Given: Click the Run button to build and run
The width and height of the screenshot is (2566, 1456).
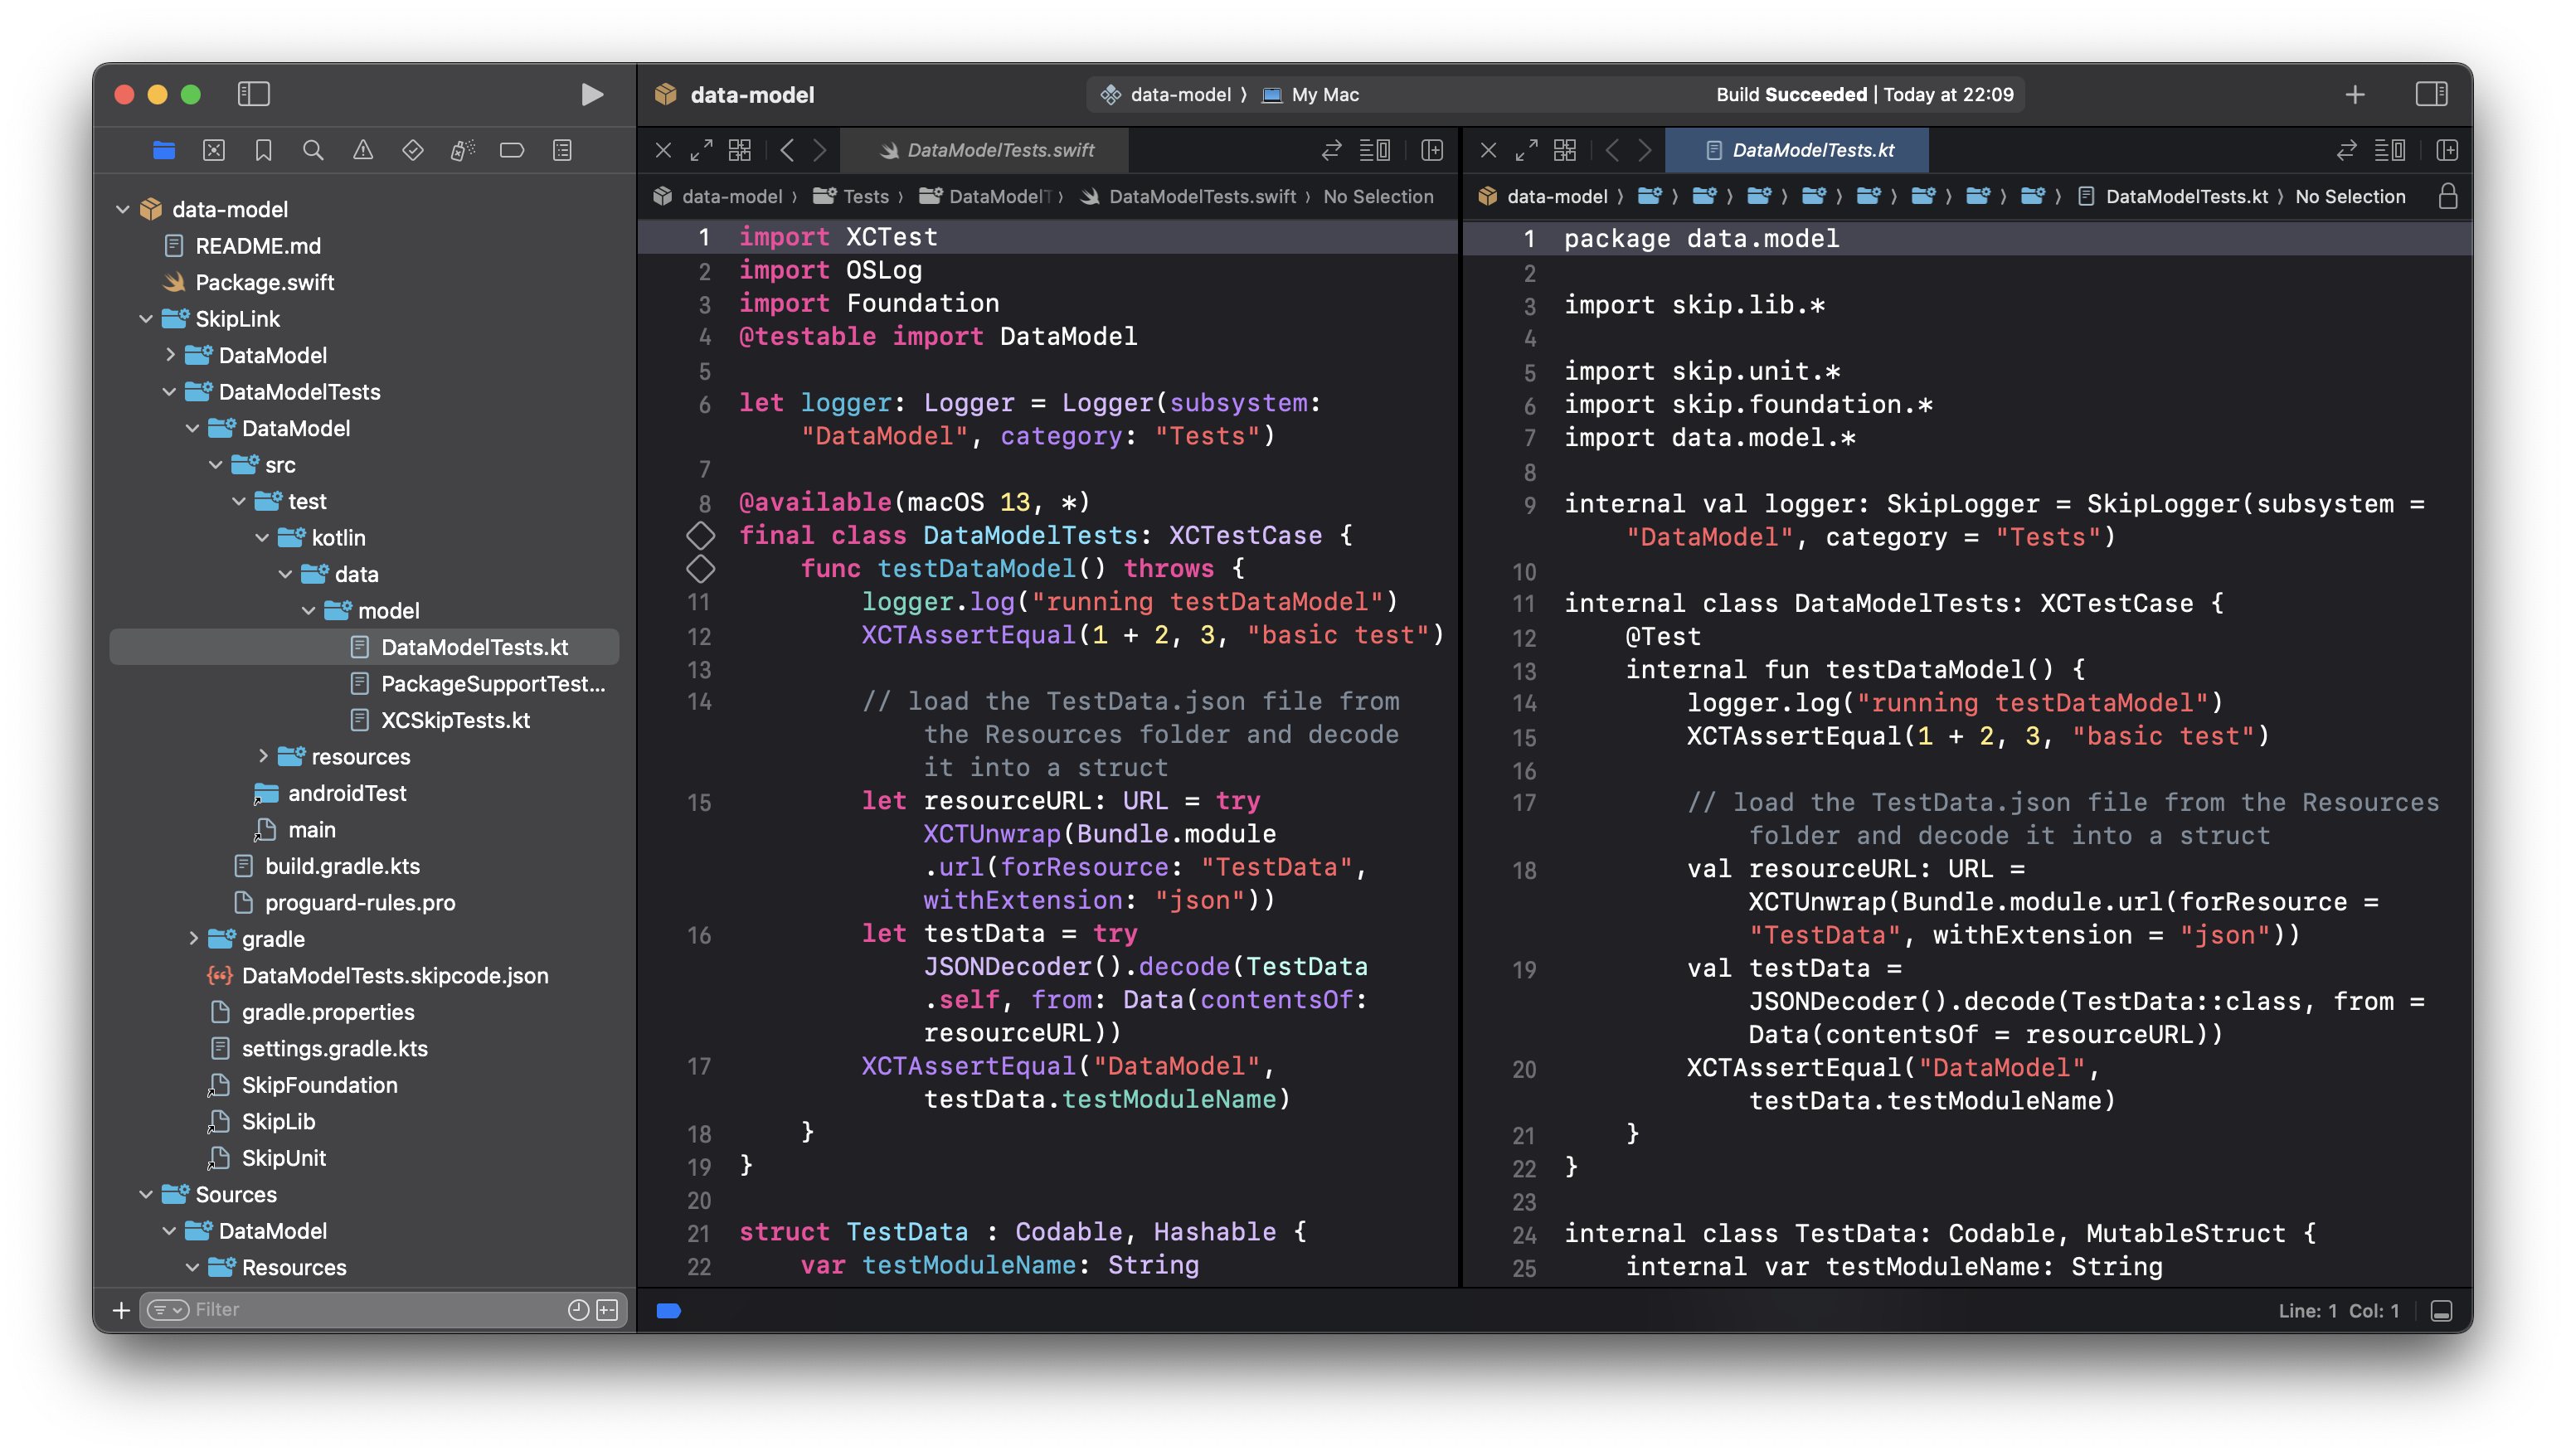Looking at the screenshot, I should coord(591,94).
